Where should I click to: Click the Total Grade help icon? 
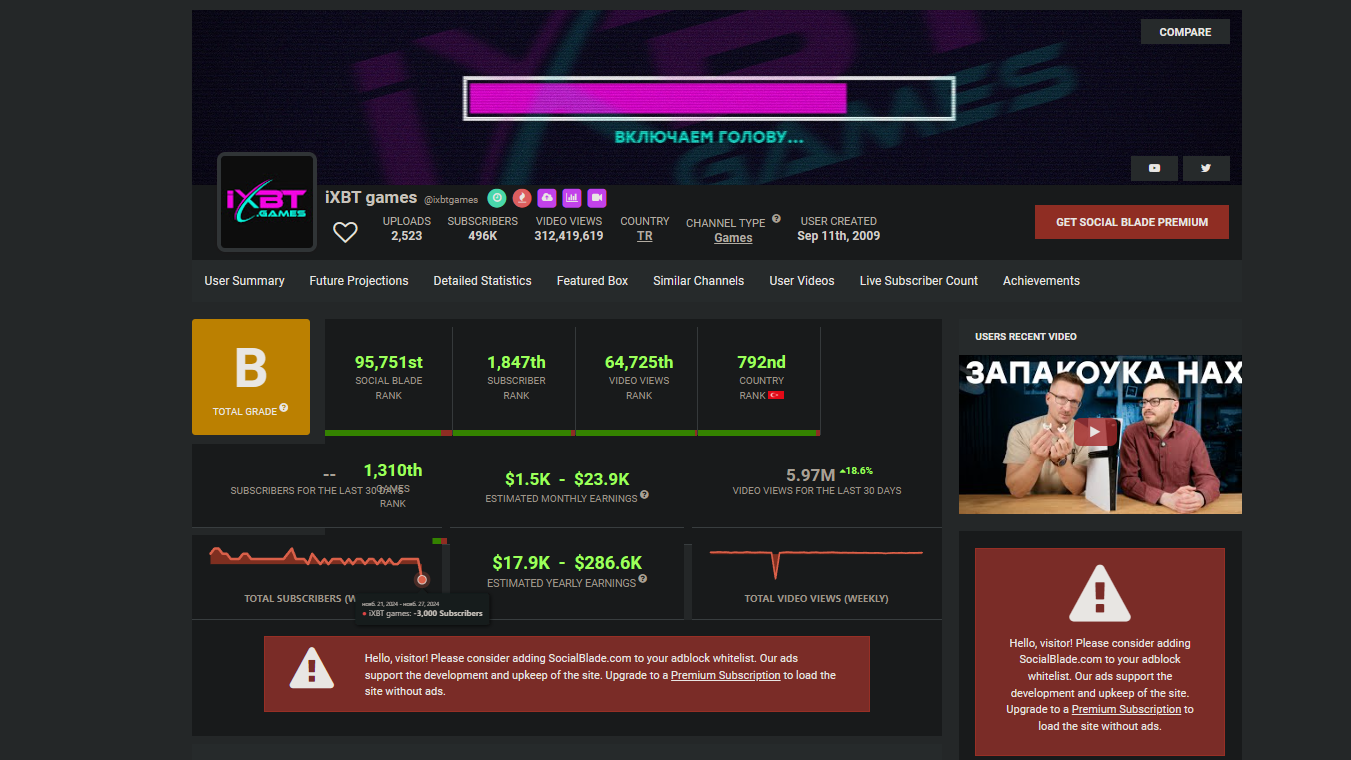pos(284,408)
